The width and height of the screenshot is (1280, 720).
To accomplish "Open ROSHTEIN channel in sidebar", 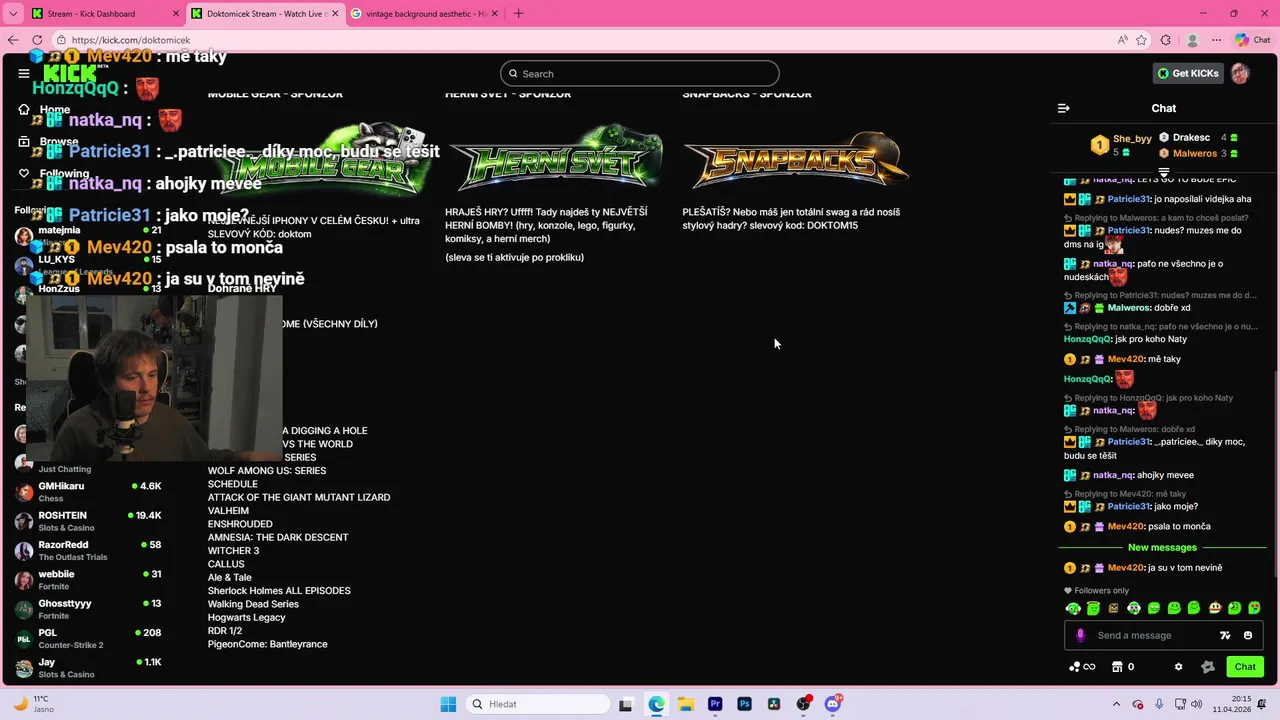I will (x=88, y=521).
